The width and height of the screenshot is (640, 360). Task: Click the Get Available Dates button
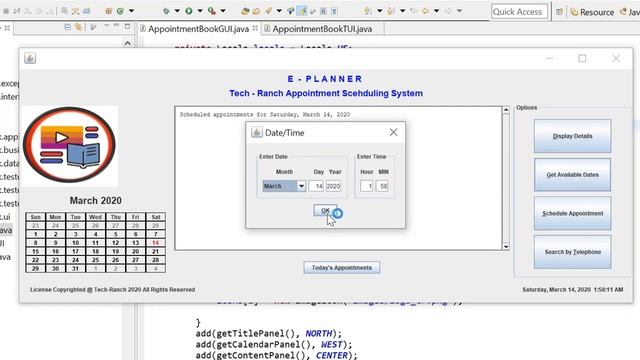[x=572, y=175]
